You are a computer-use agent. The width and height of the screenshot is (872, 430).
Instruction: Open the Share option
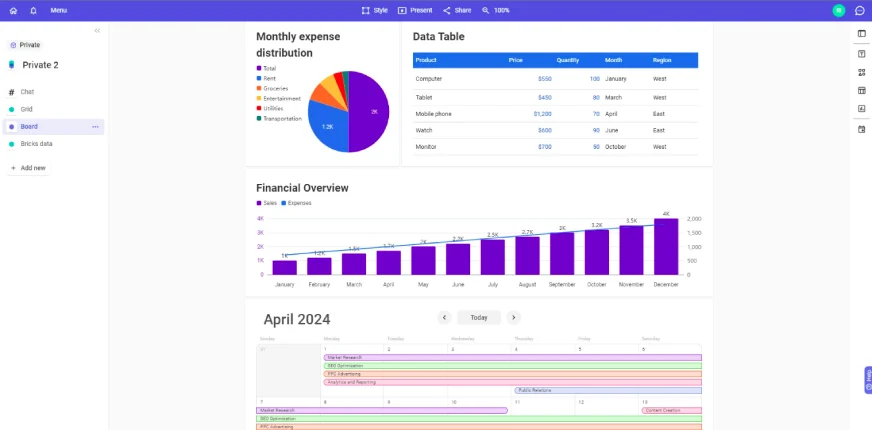coord(457,11)
